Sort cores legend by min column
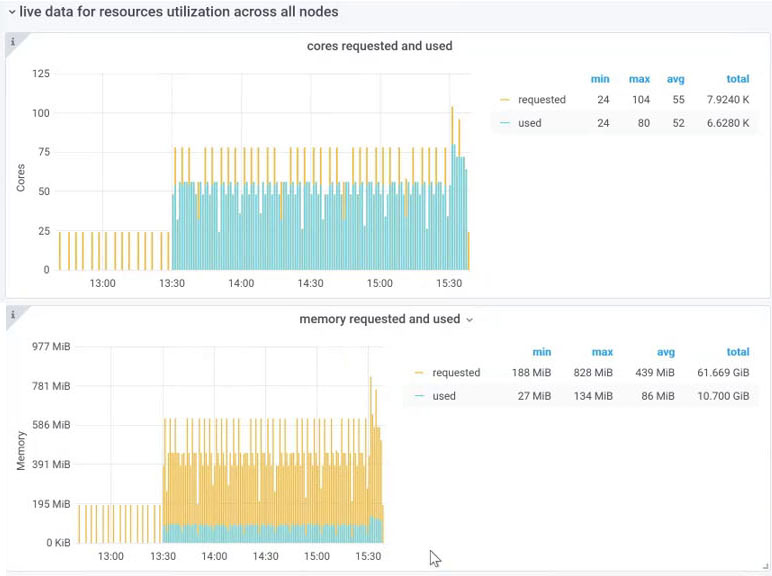The height and width of the screenshot is (576, 772). (x=600, y=79)
